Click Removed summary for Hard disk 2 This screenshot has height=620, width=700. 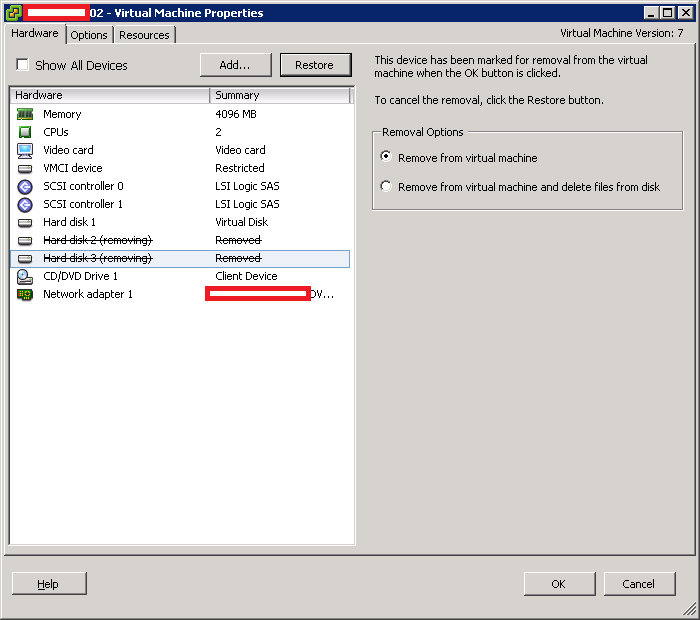click(238, 241)
